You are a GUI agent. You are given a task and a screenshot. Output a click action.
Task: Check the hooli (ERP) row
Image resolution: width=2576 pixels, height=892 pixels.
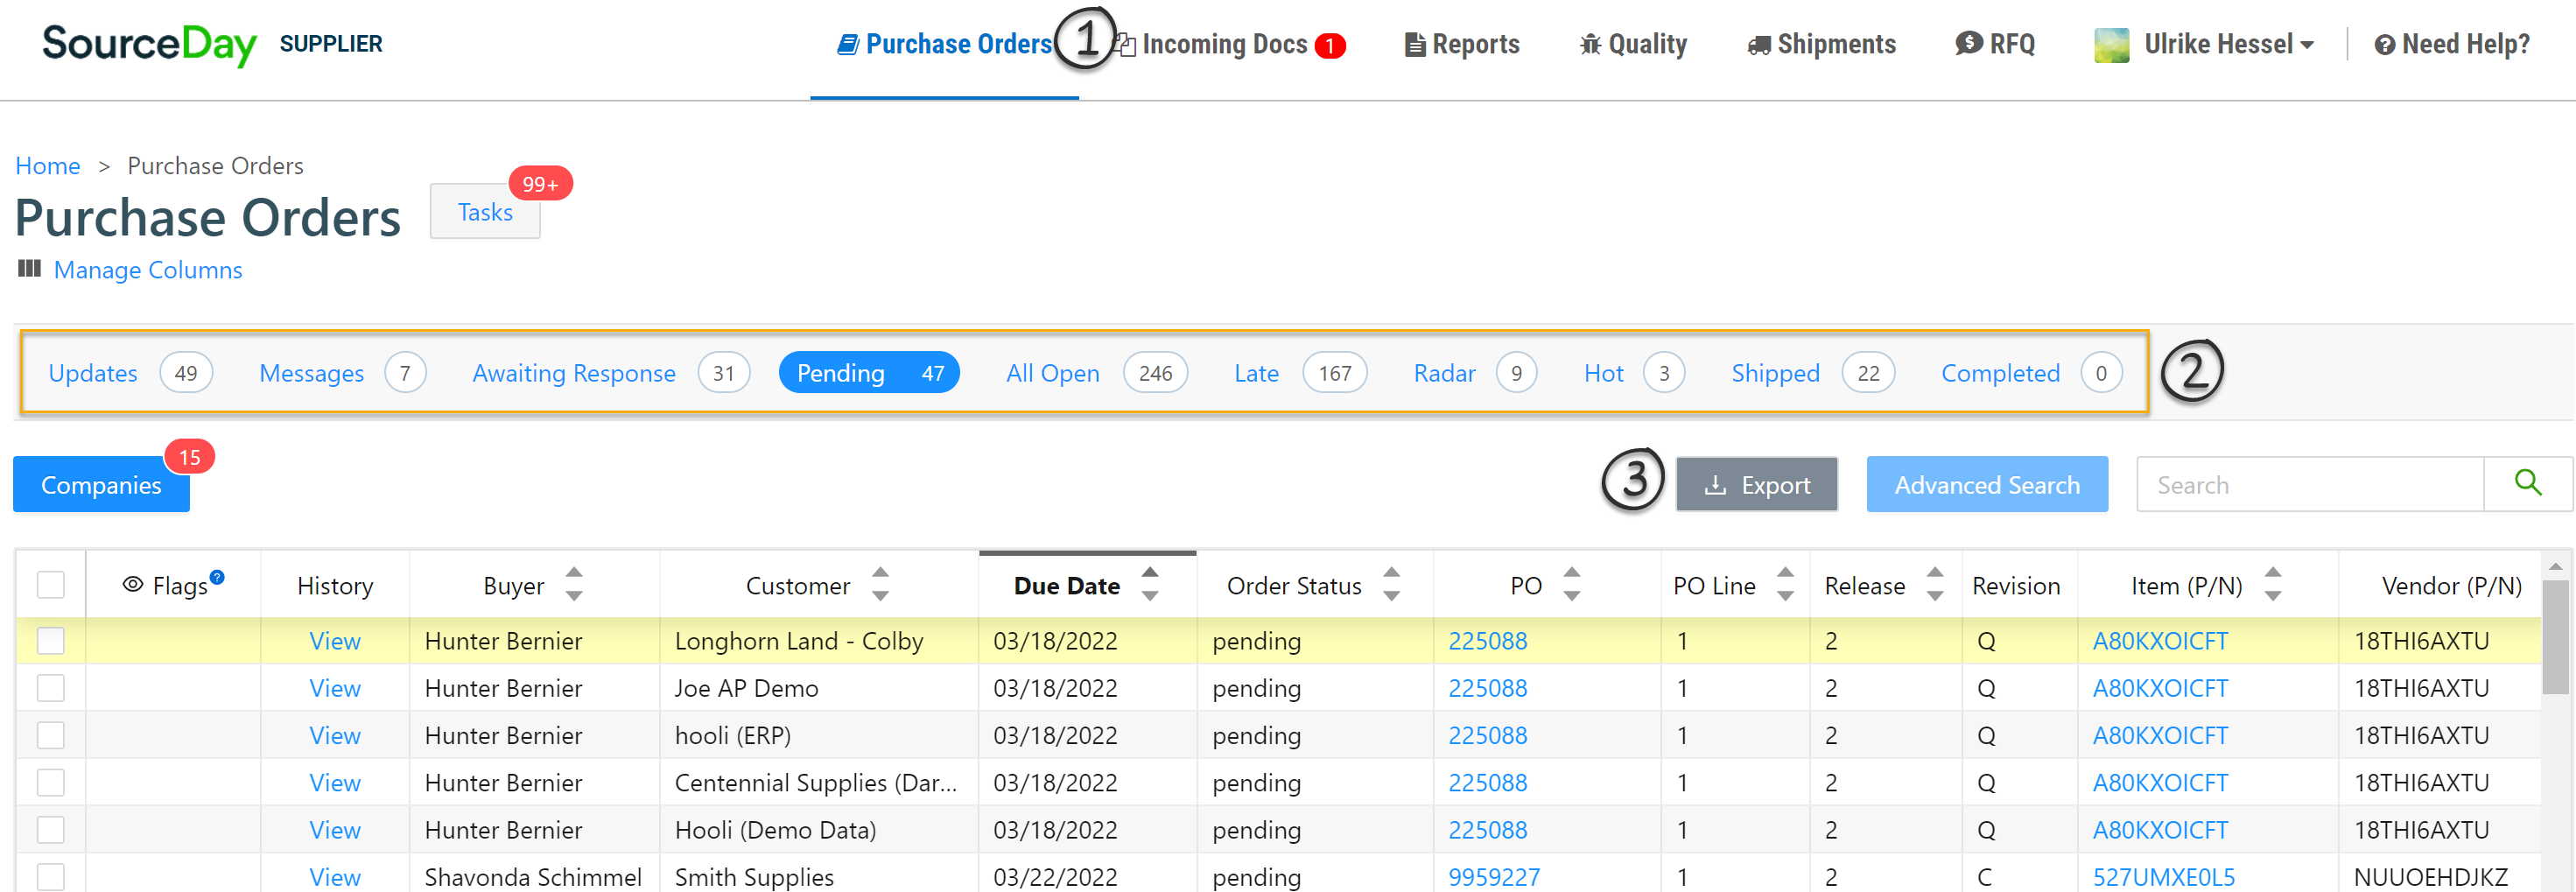click(50, 735)
